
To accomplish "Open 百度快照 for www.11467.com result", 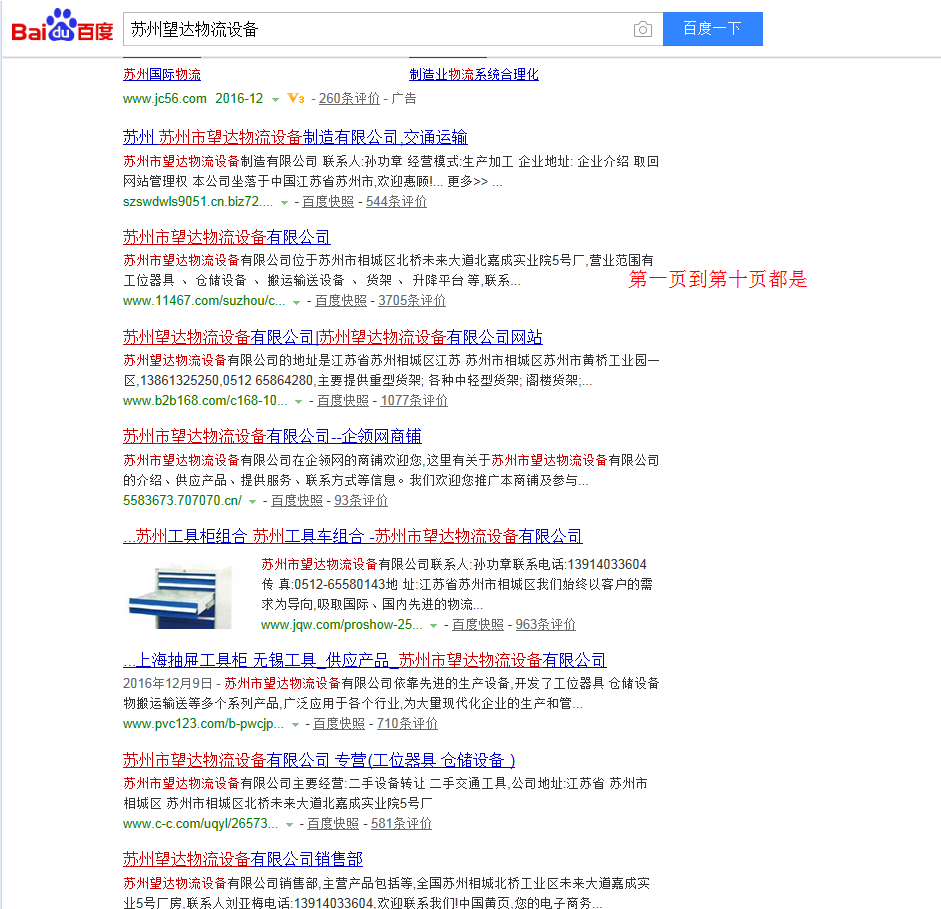I will 341,301.
